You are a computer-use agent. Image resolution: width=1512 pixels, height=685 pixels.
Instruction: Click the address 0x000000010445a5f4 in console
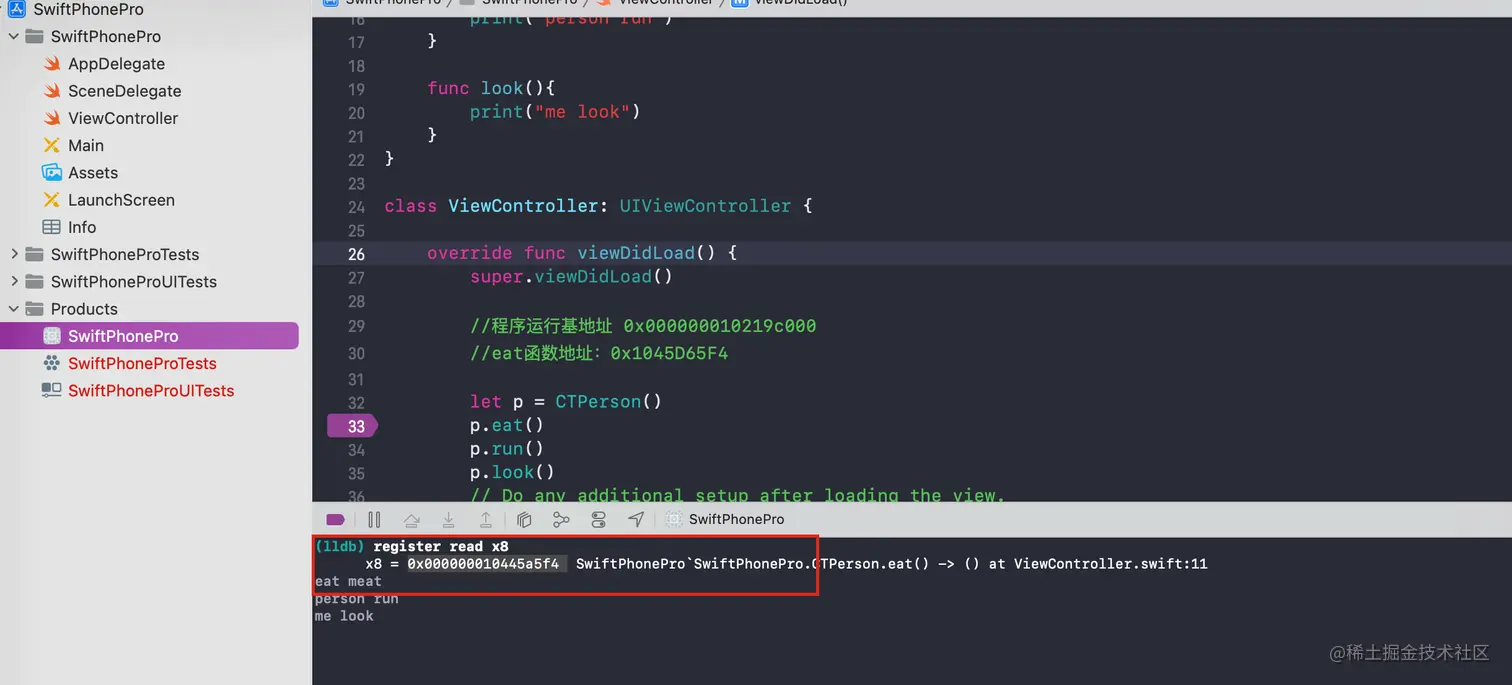pyautogui.click(x=483, y=564)
